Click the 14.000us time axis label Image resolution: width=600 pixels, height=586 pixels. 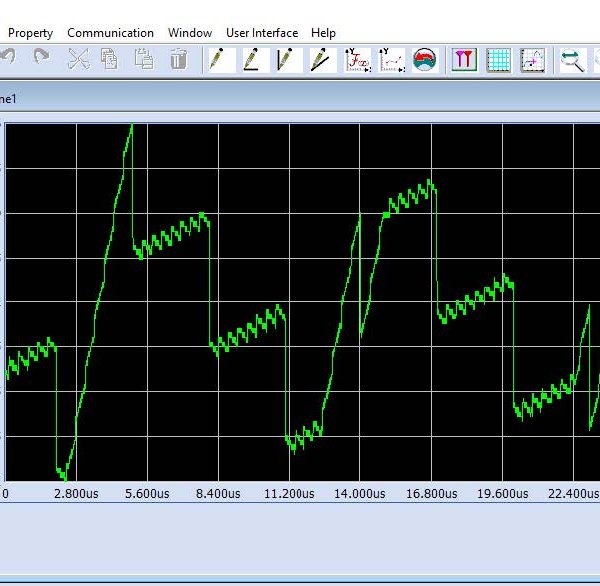(359, 493)
